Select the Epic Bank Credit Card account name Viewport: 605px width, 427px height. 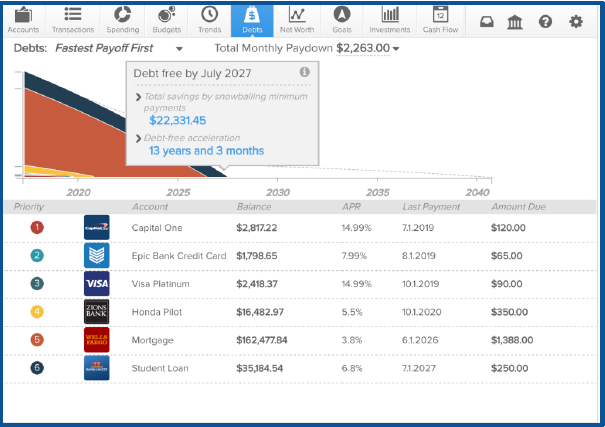[179, 256]
